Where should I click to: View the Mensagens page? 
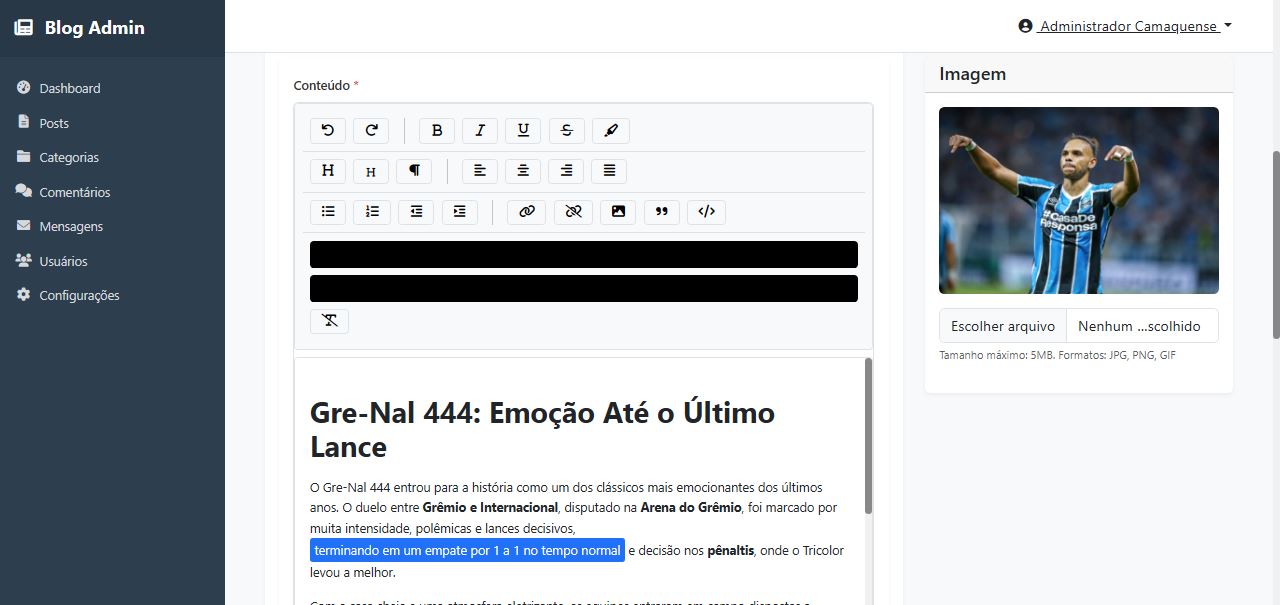click(112, 226)
